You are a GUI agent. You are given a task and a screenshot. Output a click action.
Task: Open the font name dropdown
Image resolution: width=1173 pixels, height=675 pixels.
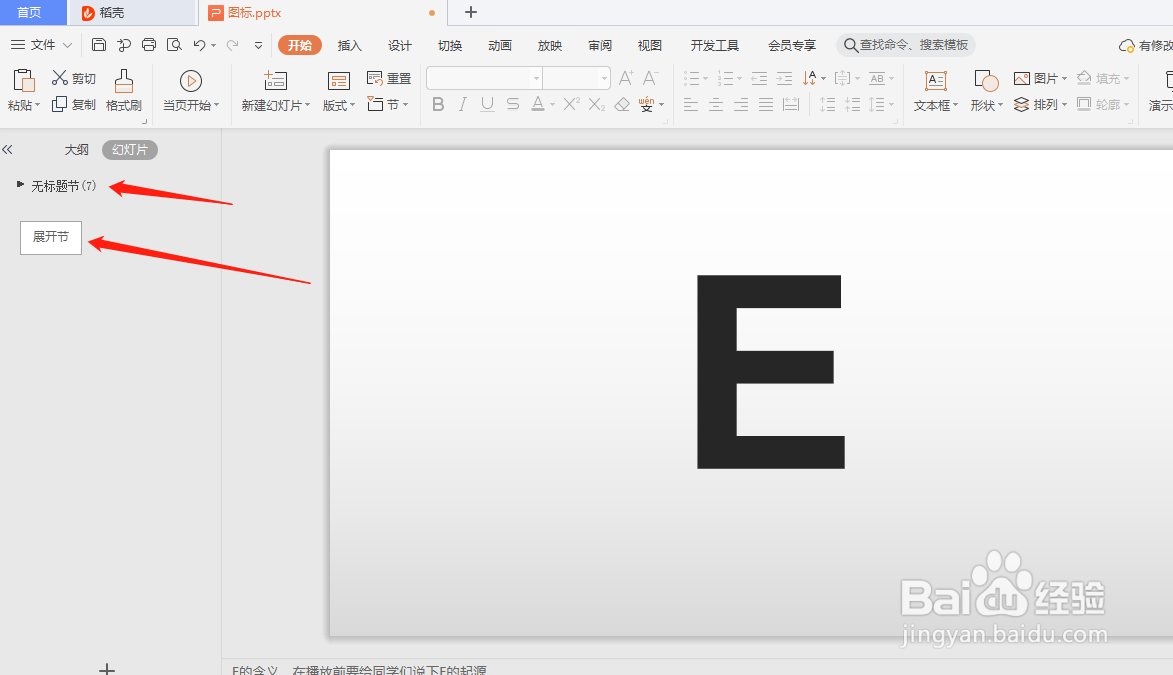(536, 78)
